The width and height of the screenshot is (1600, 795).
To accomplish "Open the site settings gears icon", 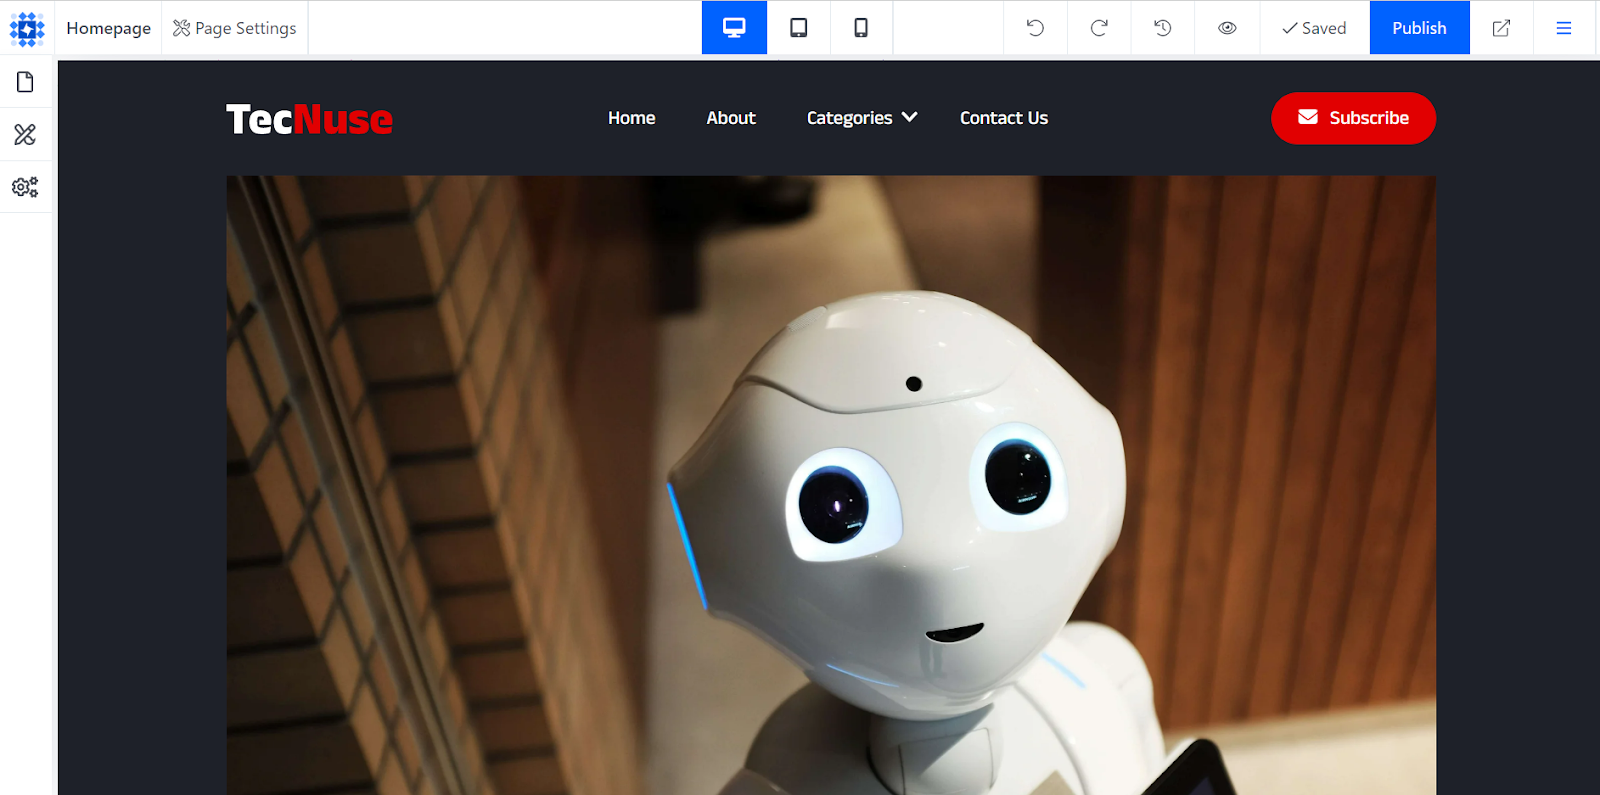I will pyautogui.click(x=25, y=187).
